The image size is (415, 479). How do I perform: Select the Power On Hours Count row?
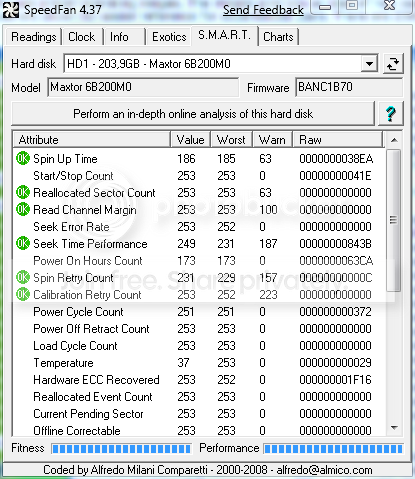coord(199,260)
